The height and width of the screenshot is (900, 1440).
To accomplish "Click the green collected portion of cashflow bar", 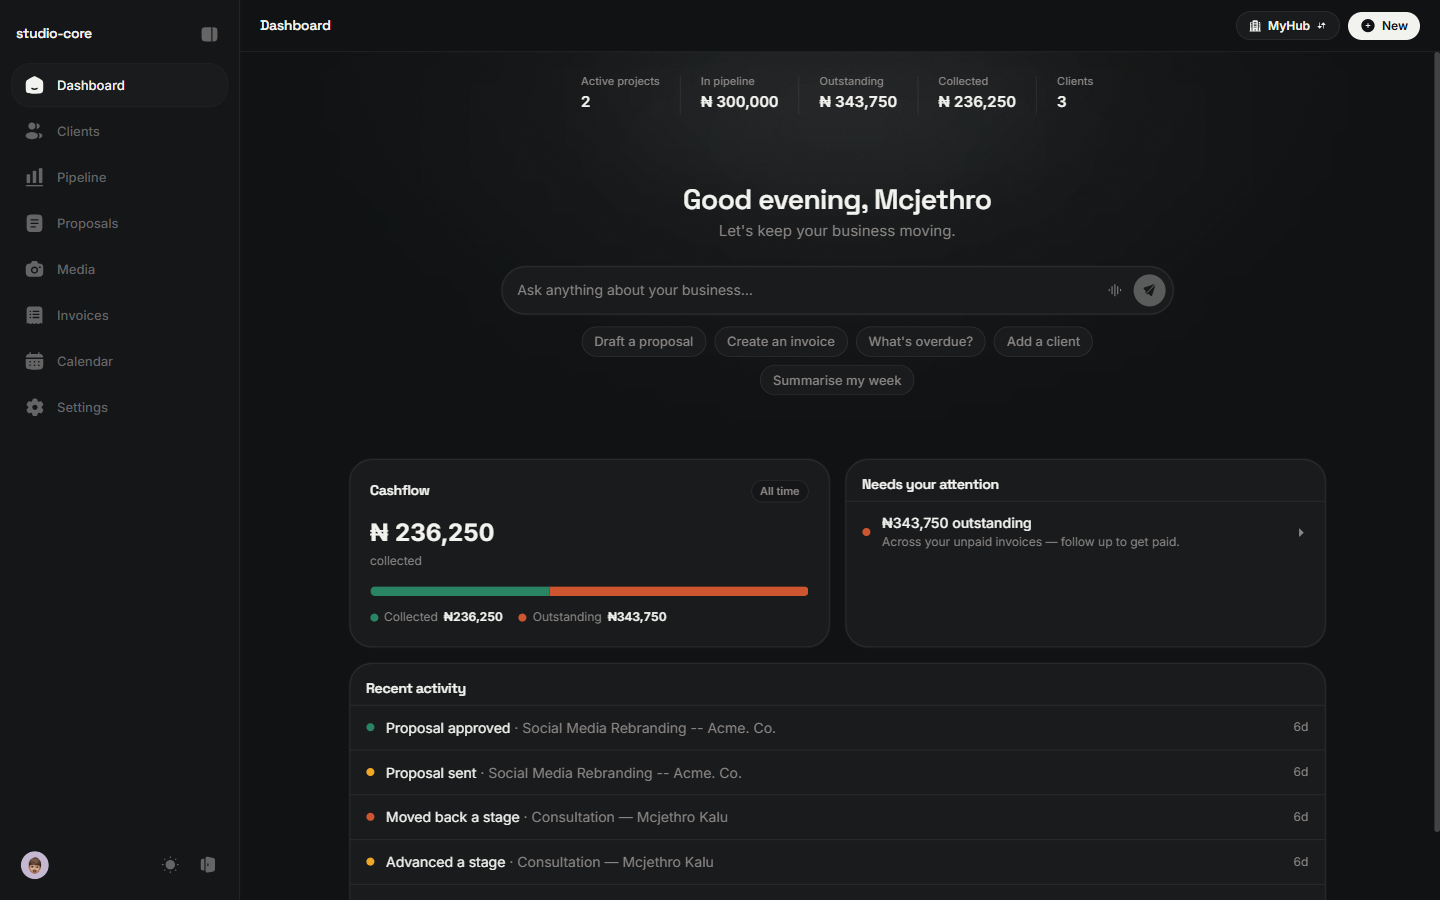I will (460, 591).
